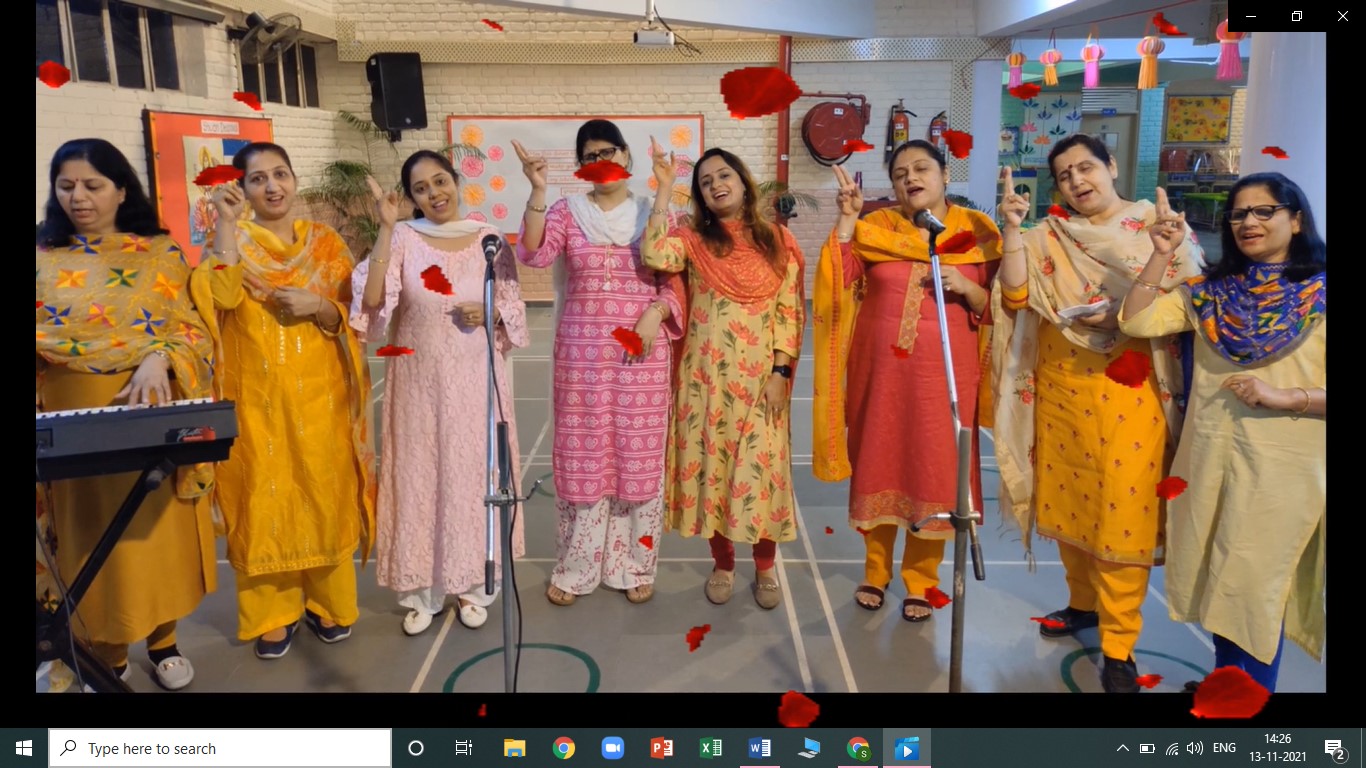Show hidden system tray icons
This screenshot has width=1366, height=768.
(1123, 748)
